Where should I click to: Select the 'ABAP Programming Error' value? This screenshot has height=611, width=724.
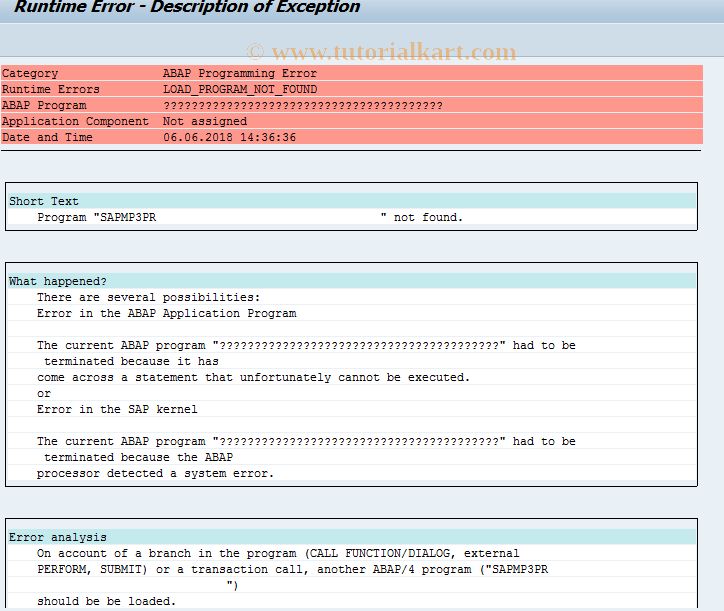[240, 73]
